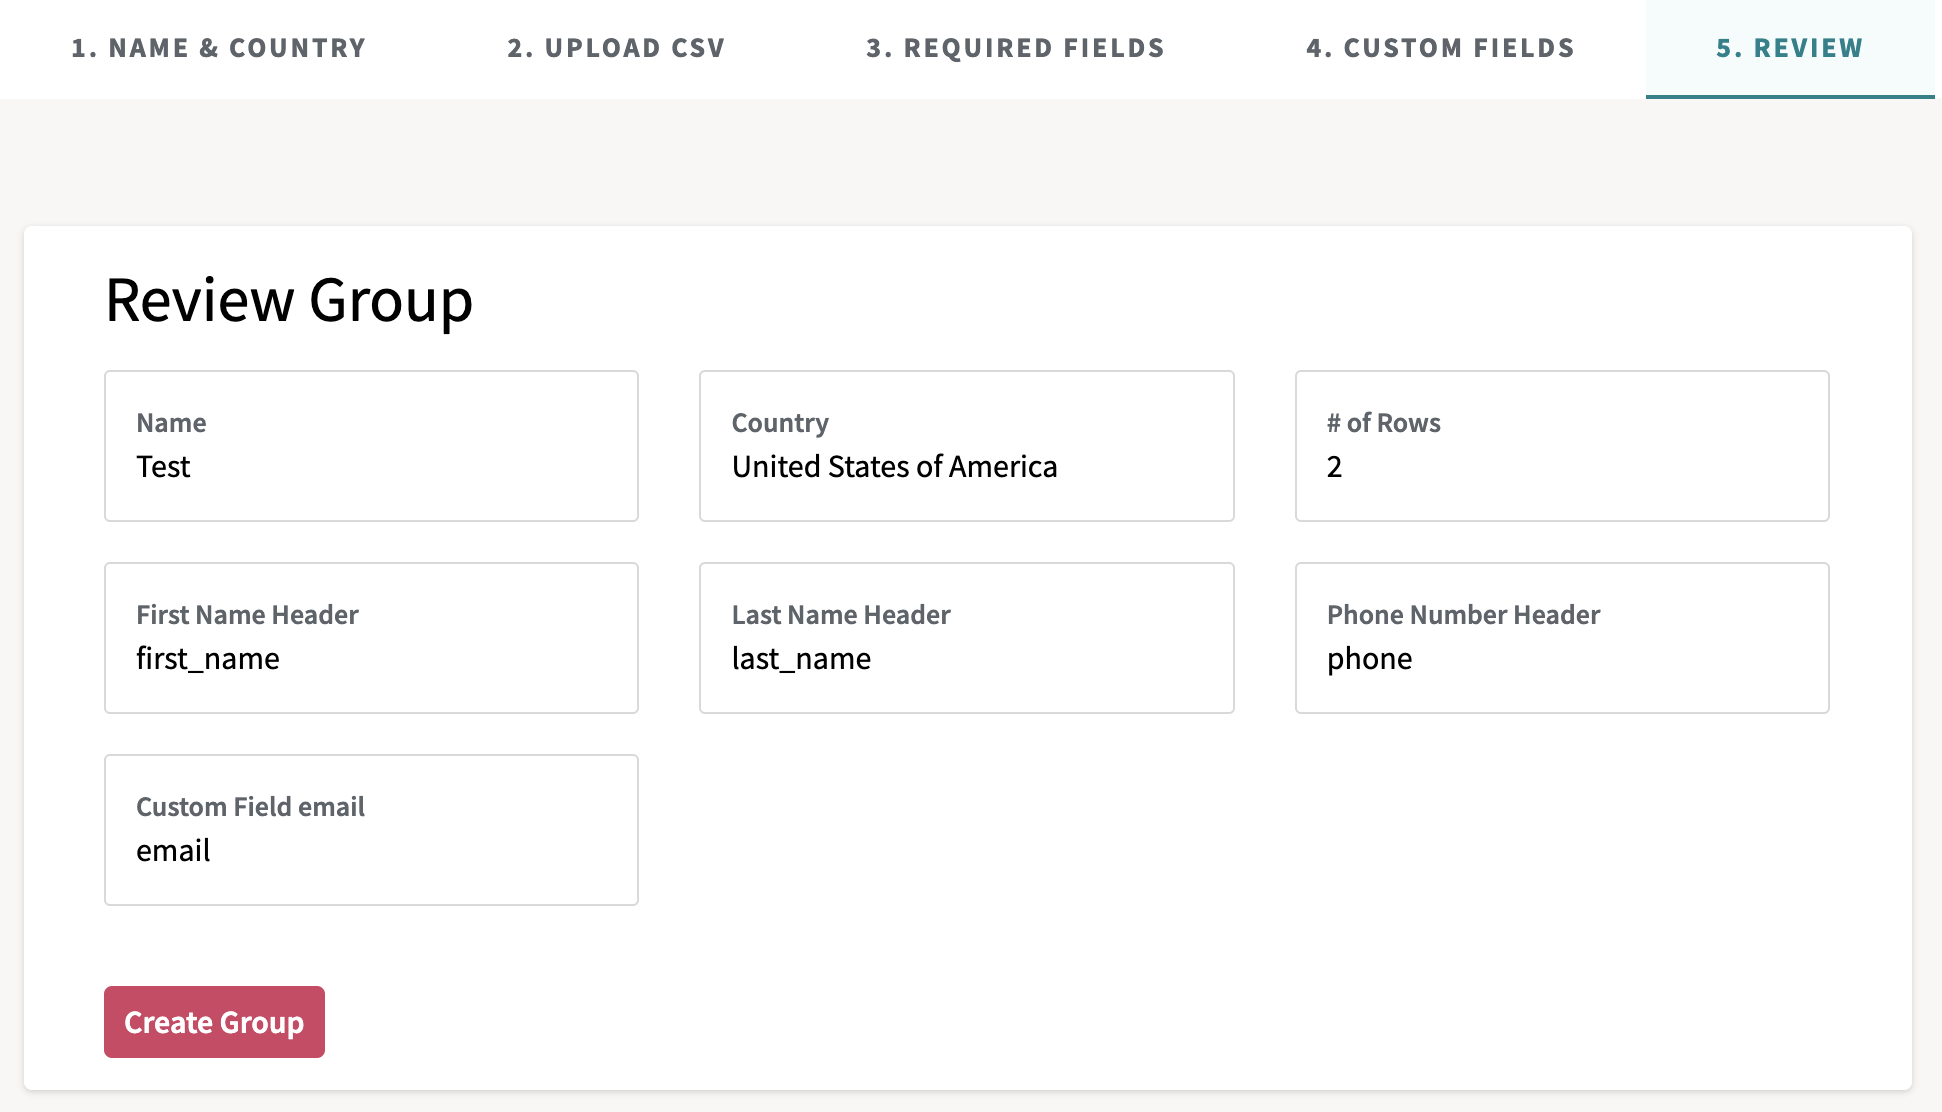Click the phone header value
1942x1112 pixels.
coord(1369,659)
